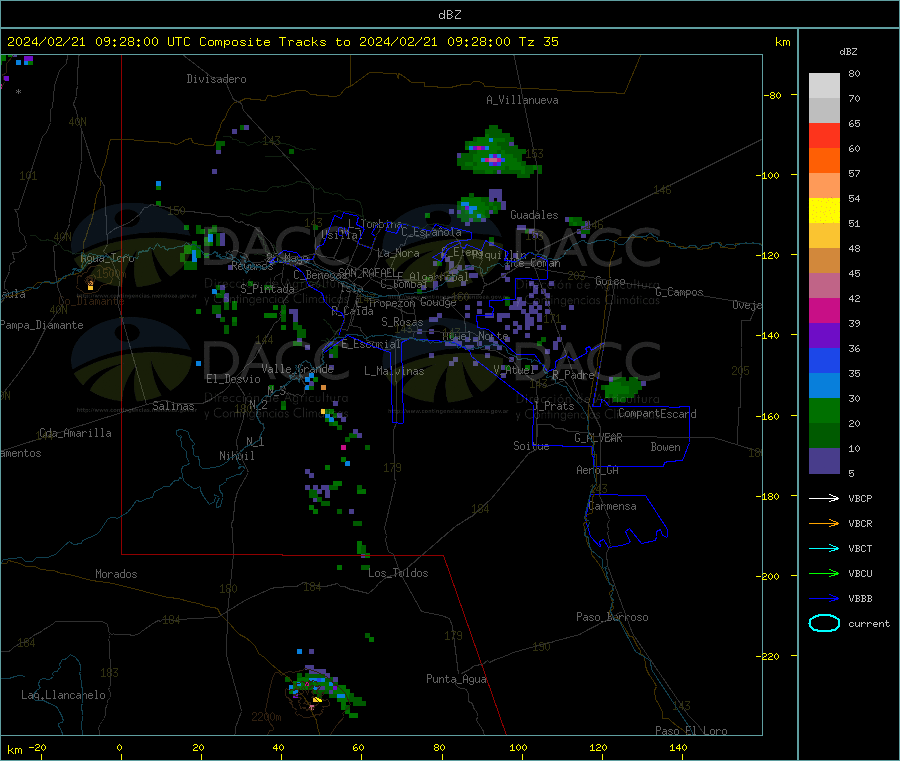
Task: Click the 'G_ALVEAR' map label
Action: 598,438
